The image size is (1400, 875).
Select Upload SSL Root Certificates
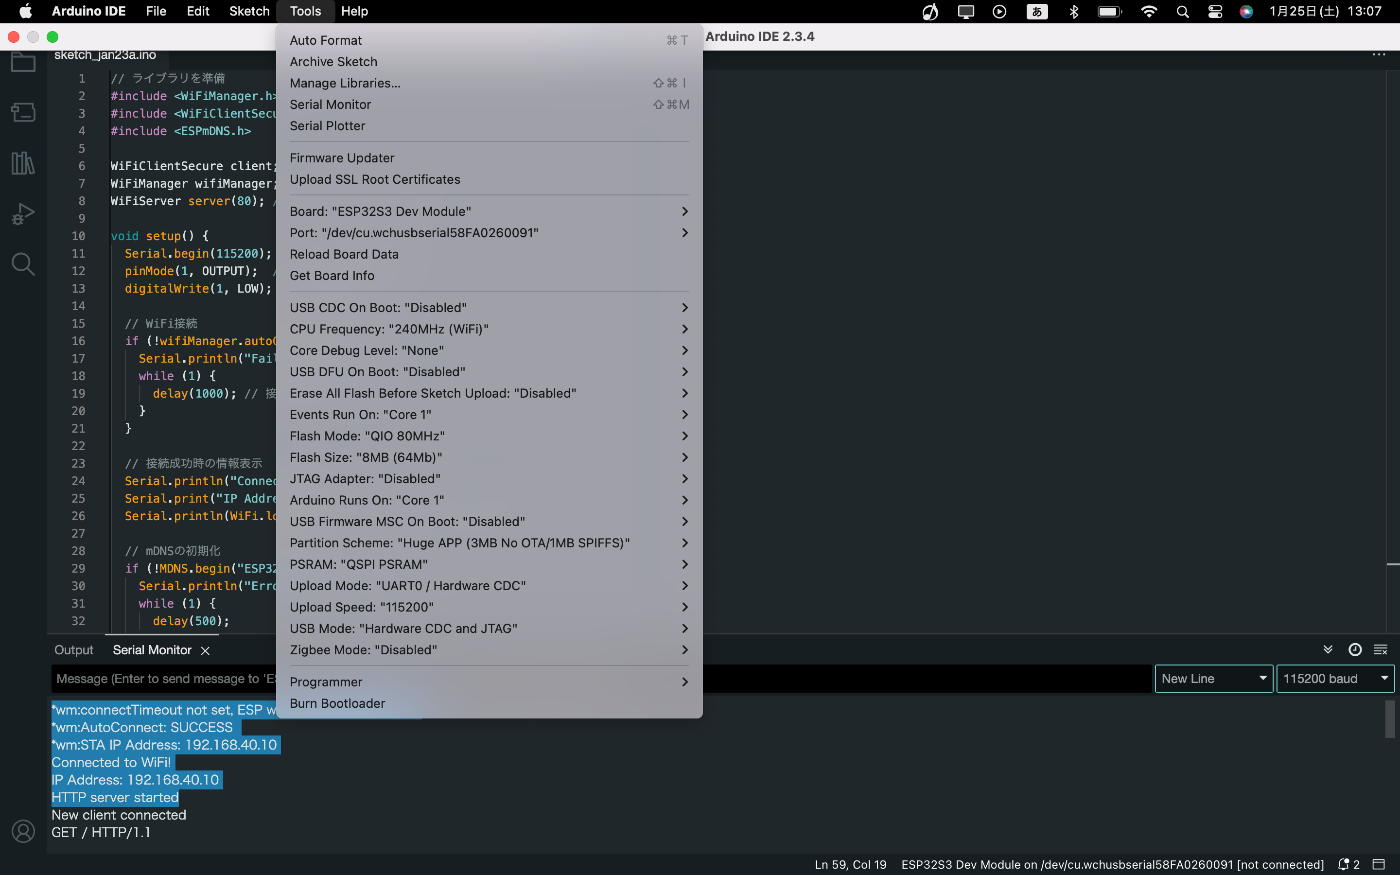(x=489, y=180)
